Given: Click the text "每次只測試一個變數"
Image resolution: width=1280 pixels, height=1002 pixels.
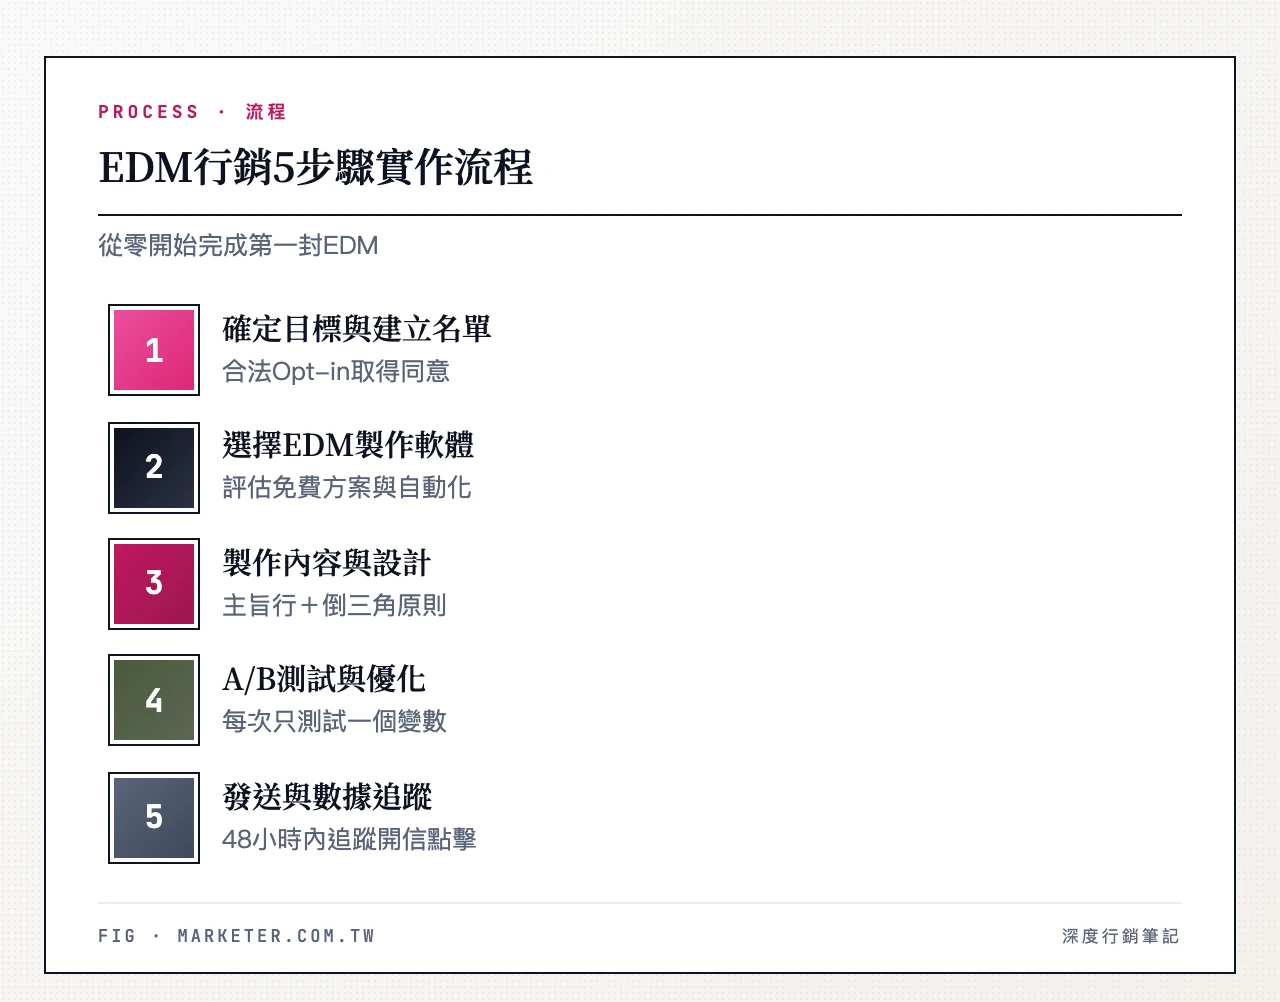Looking at the screenshot, I should pos(334,722).
